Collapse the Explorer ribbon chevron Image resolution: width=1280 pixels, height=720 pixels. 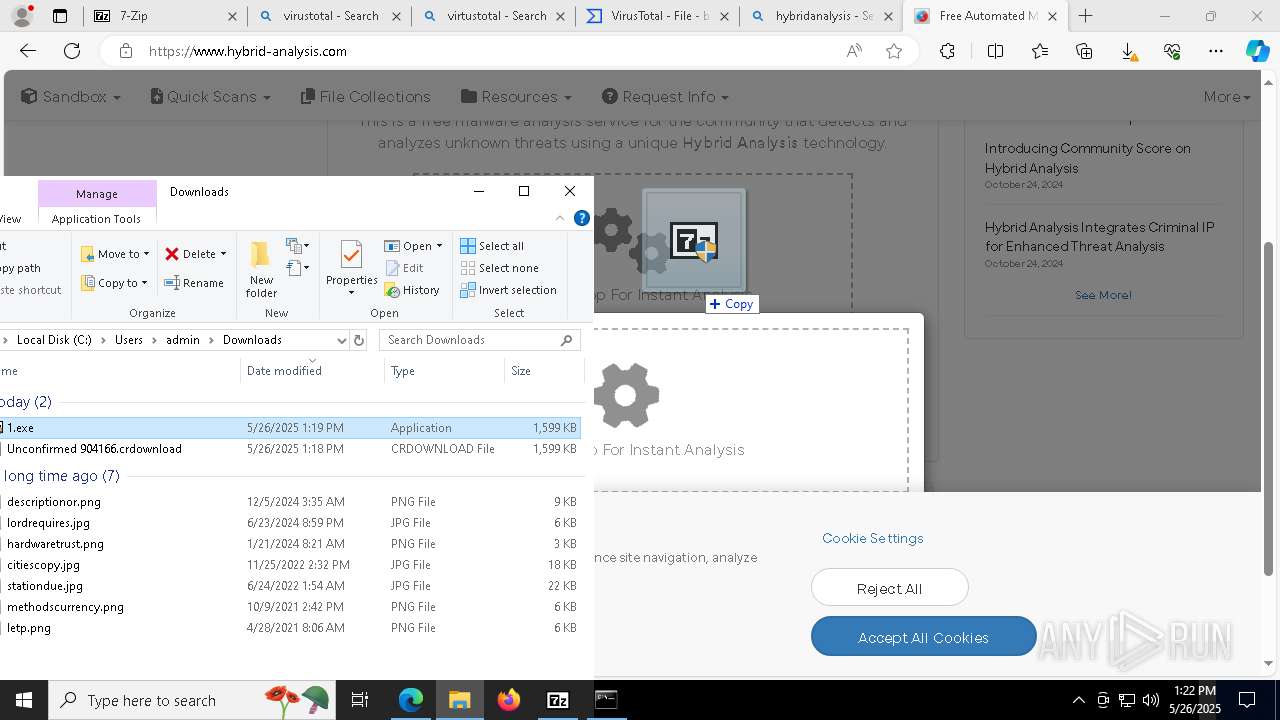560,218
